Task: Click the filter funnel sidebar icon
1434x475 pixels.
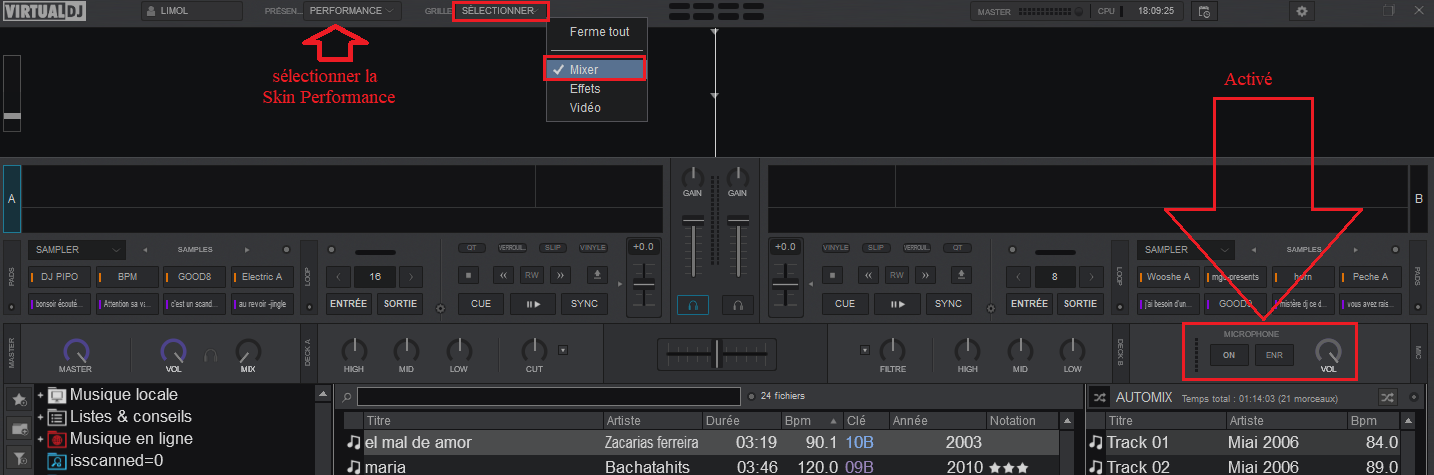Action: click(19, 459)
